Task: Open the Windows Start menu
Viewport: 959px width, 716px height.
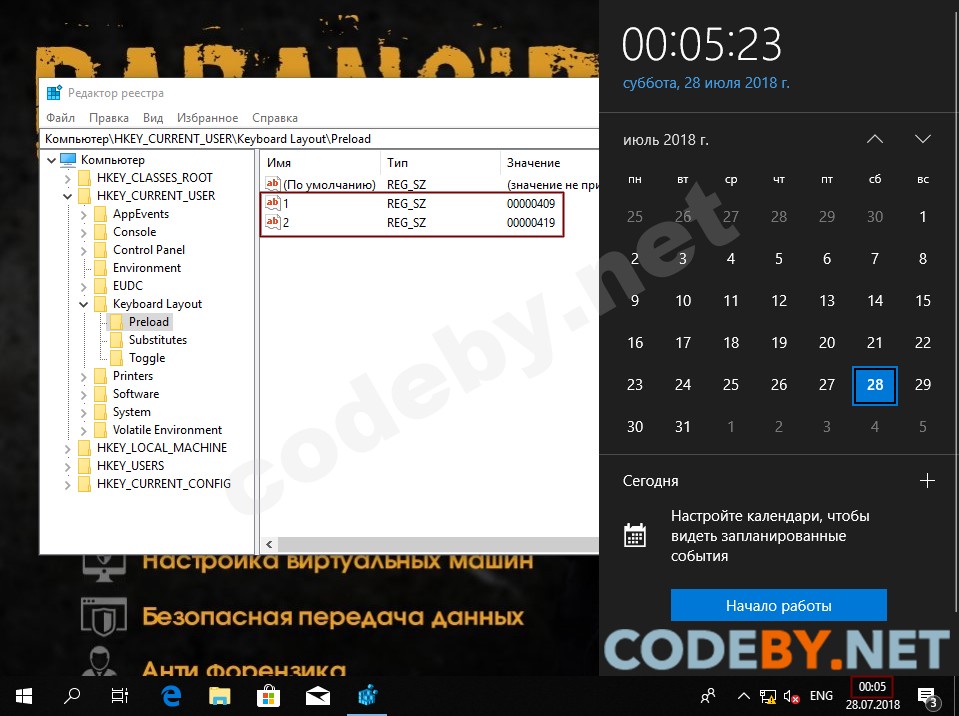Action: tap(24, 696)
